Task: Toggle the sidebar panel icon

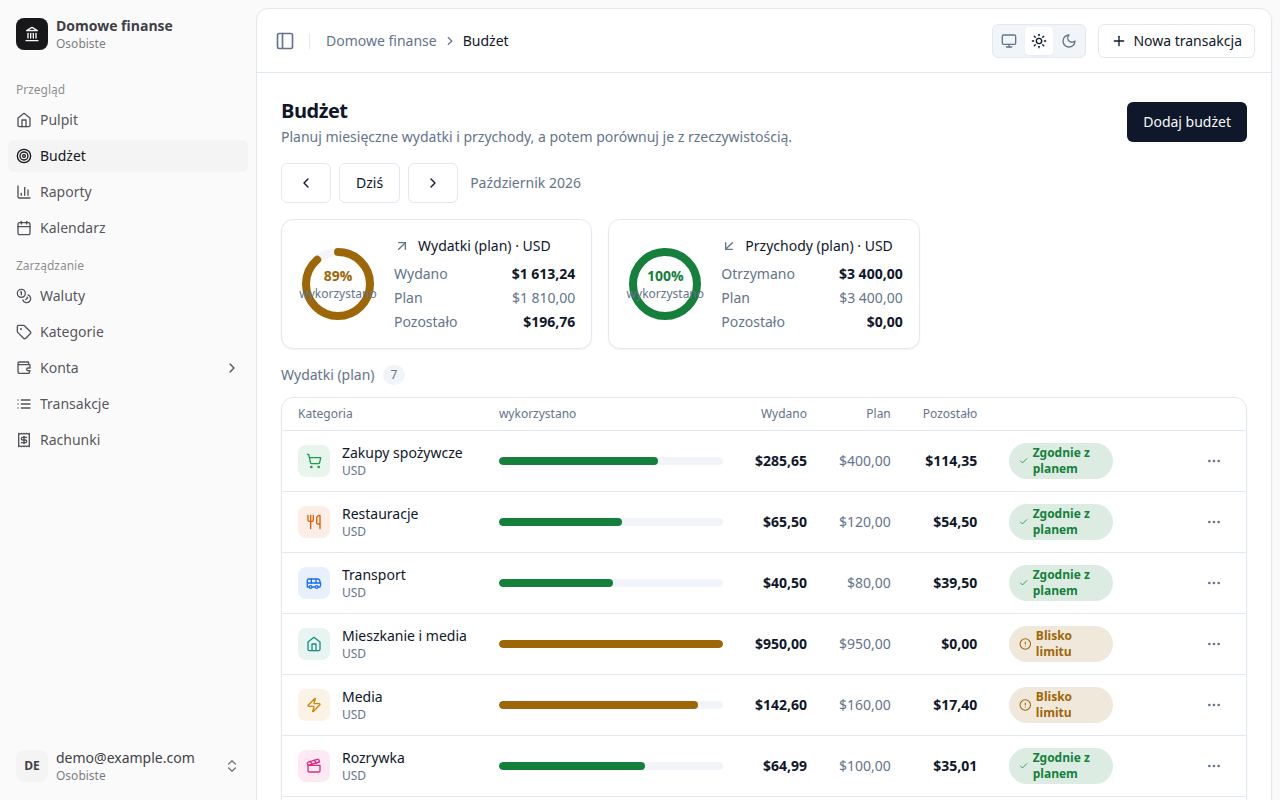Action: pos(285,41)
